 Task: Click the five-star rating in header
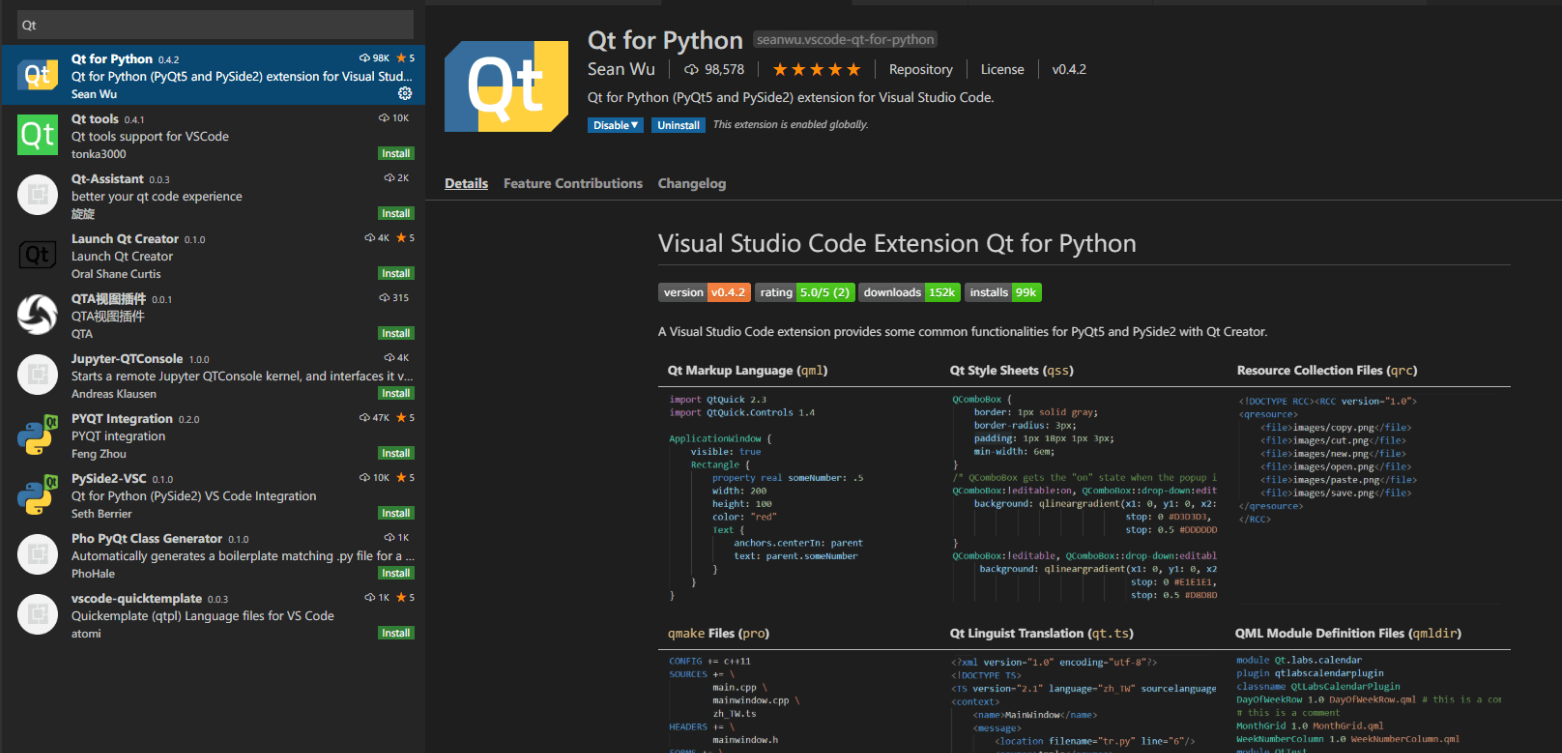[816, 70]
